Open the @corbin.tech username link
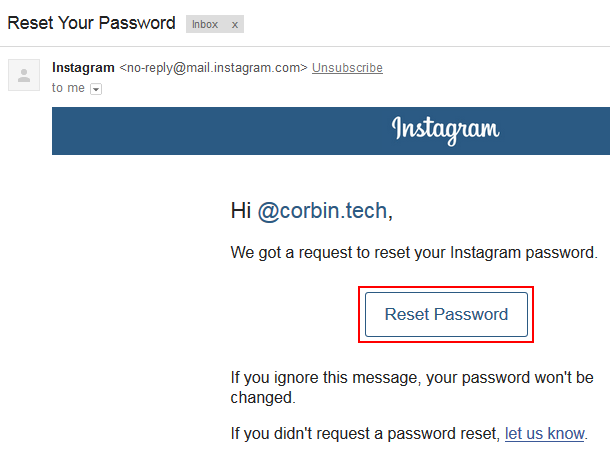 [323, 211]
